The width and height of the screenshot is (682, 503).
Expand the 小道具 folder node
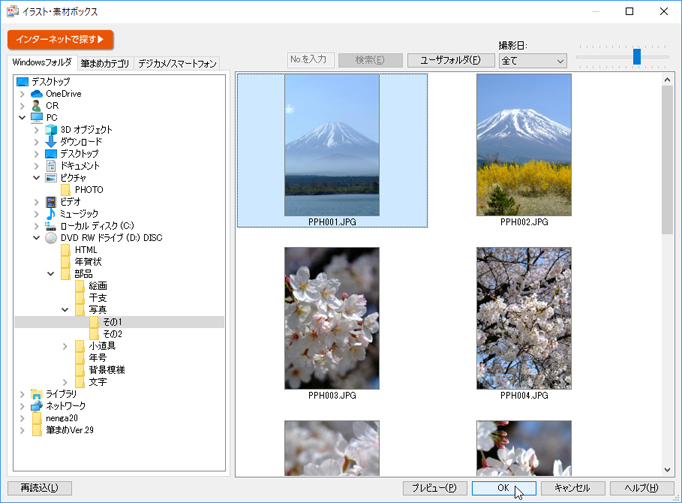[x=65, y=346]
